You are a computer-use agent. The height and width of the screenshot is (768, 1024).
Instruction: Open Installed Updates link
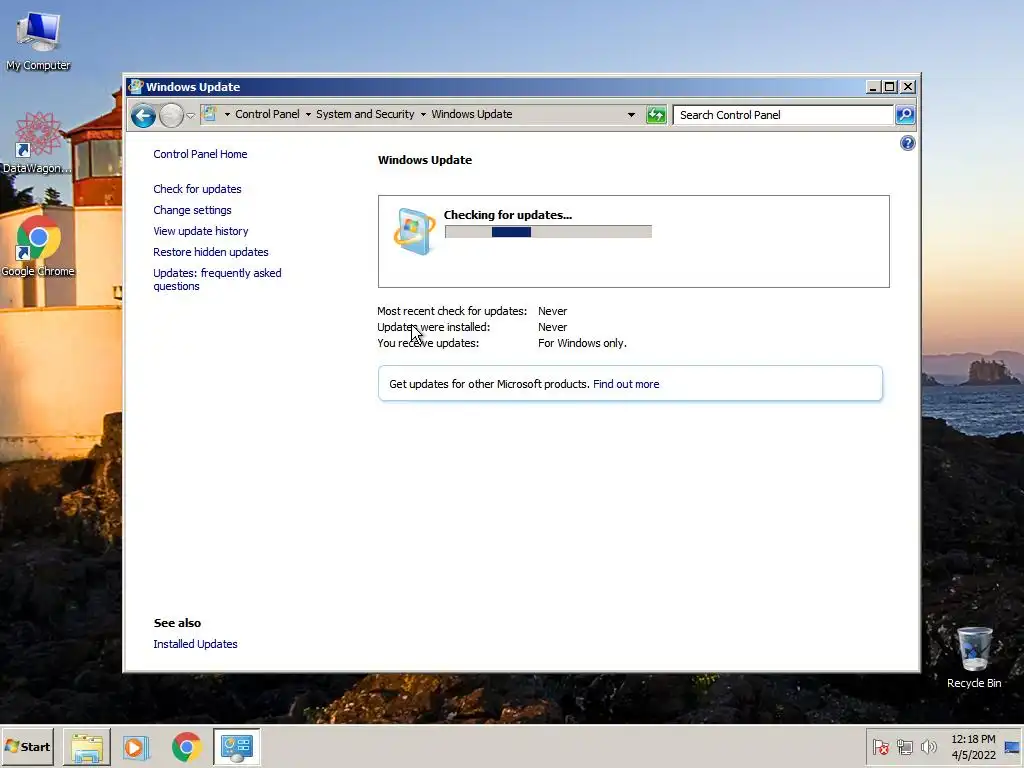tap(195, 644)
